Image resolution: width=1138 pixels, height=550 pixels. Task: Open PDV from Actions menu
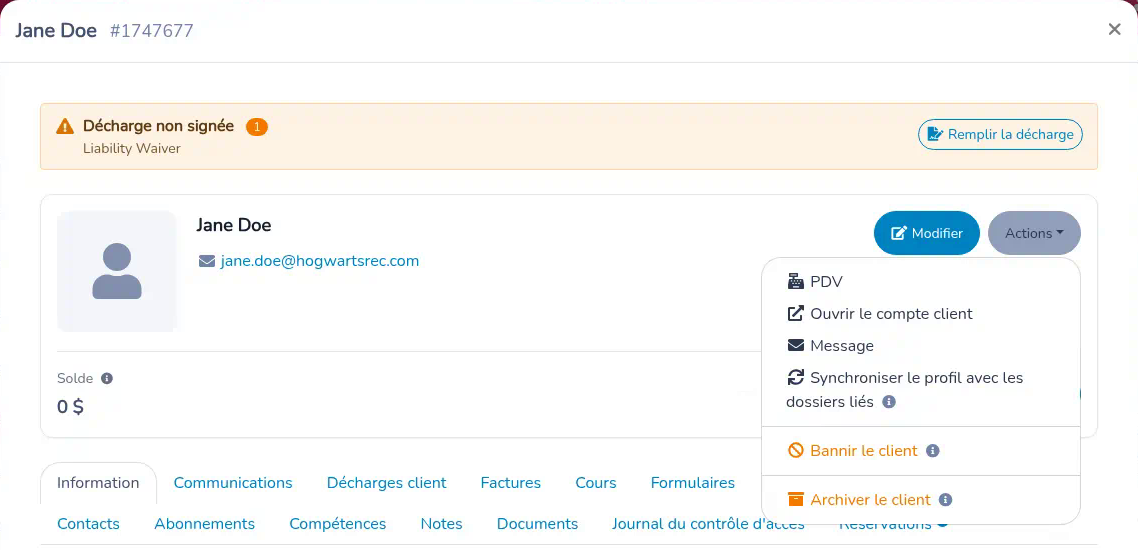tap(920, 282)
